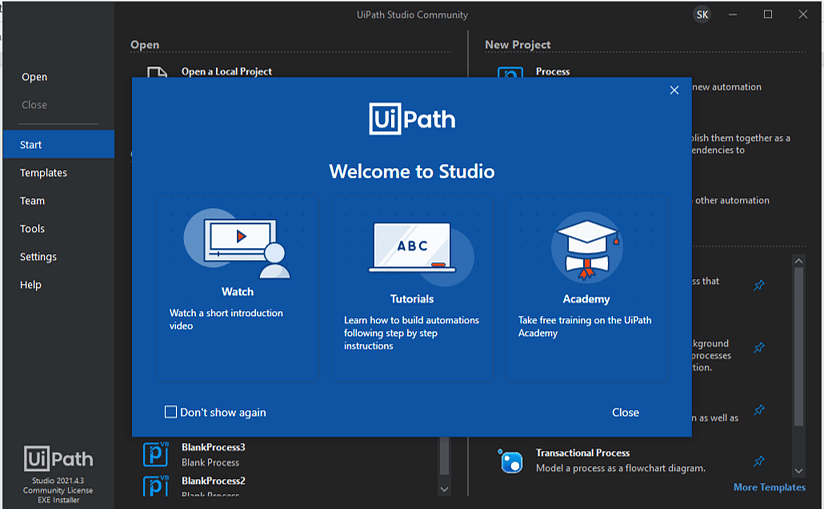
Task: Click the BlankProcess2 project icon
Action: (x=156, y=485)
